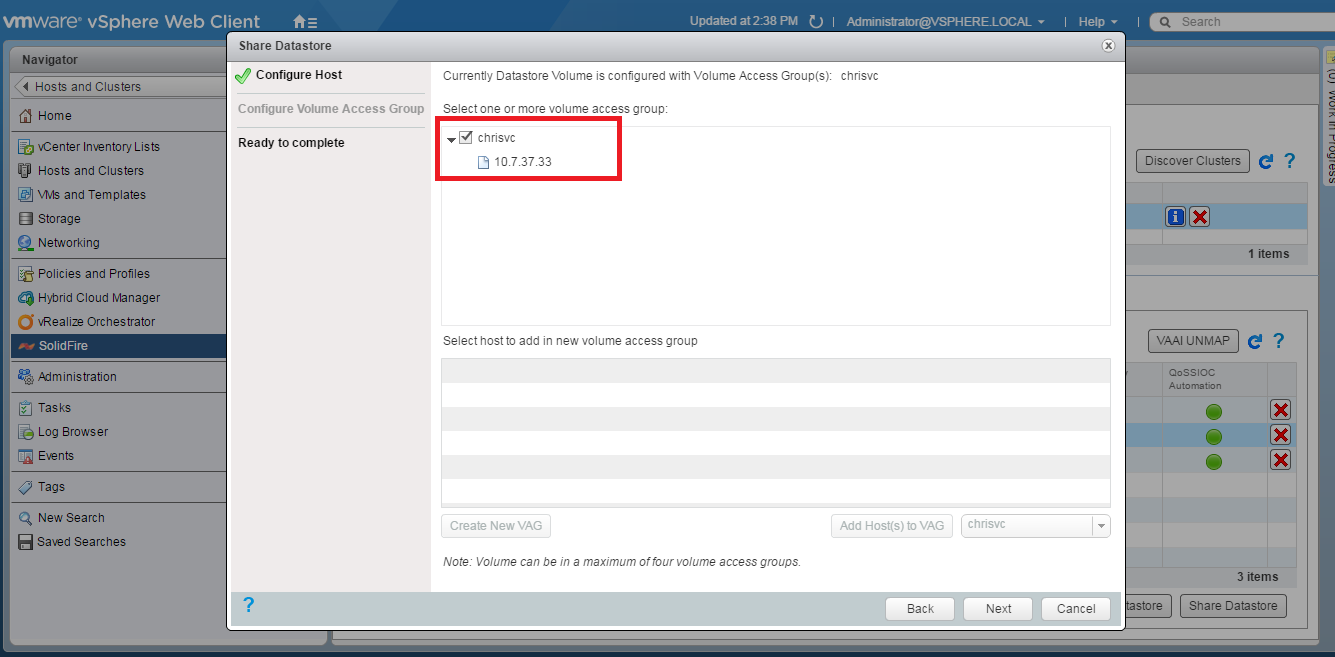
Task: Open wizard help question mark icon
Action: [x=249, y=605]
